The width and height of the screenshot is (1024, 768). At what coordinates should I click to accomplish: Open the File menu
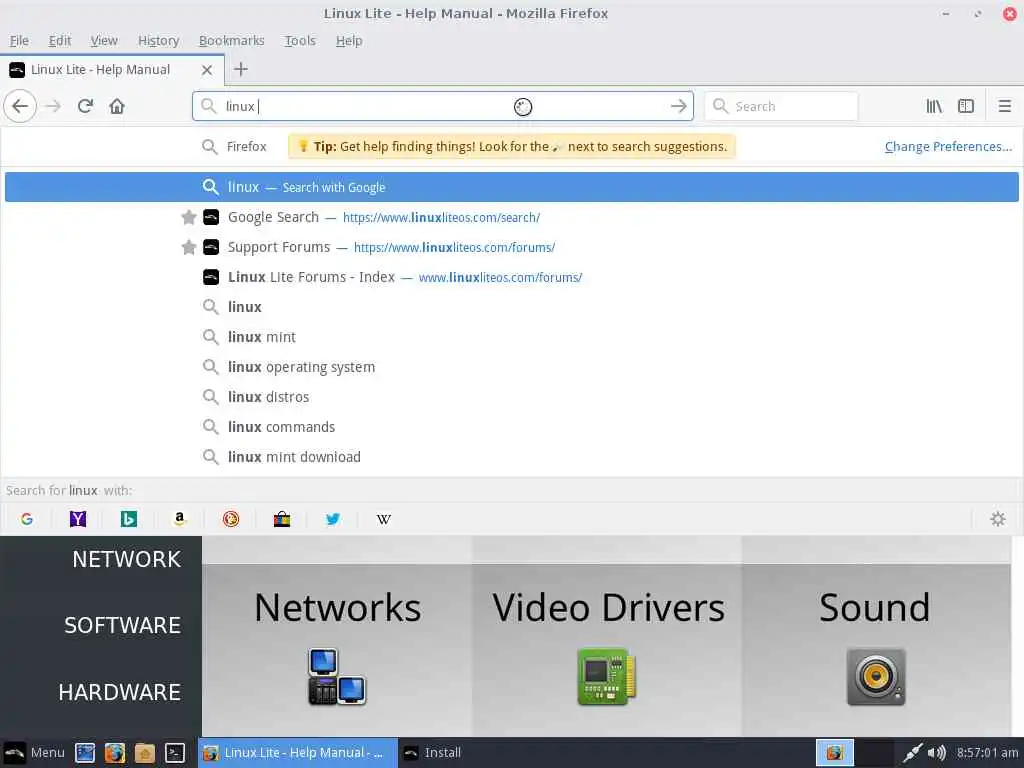click(x=19, y=40)
